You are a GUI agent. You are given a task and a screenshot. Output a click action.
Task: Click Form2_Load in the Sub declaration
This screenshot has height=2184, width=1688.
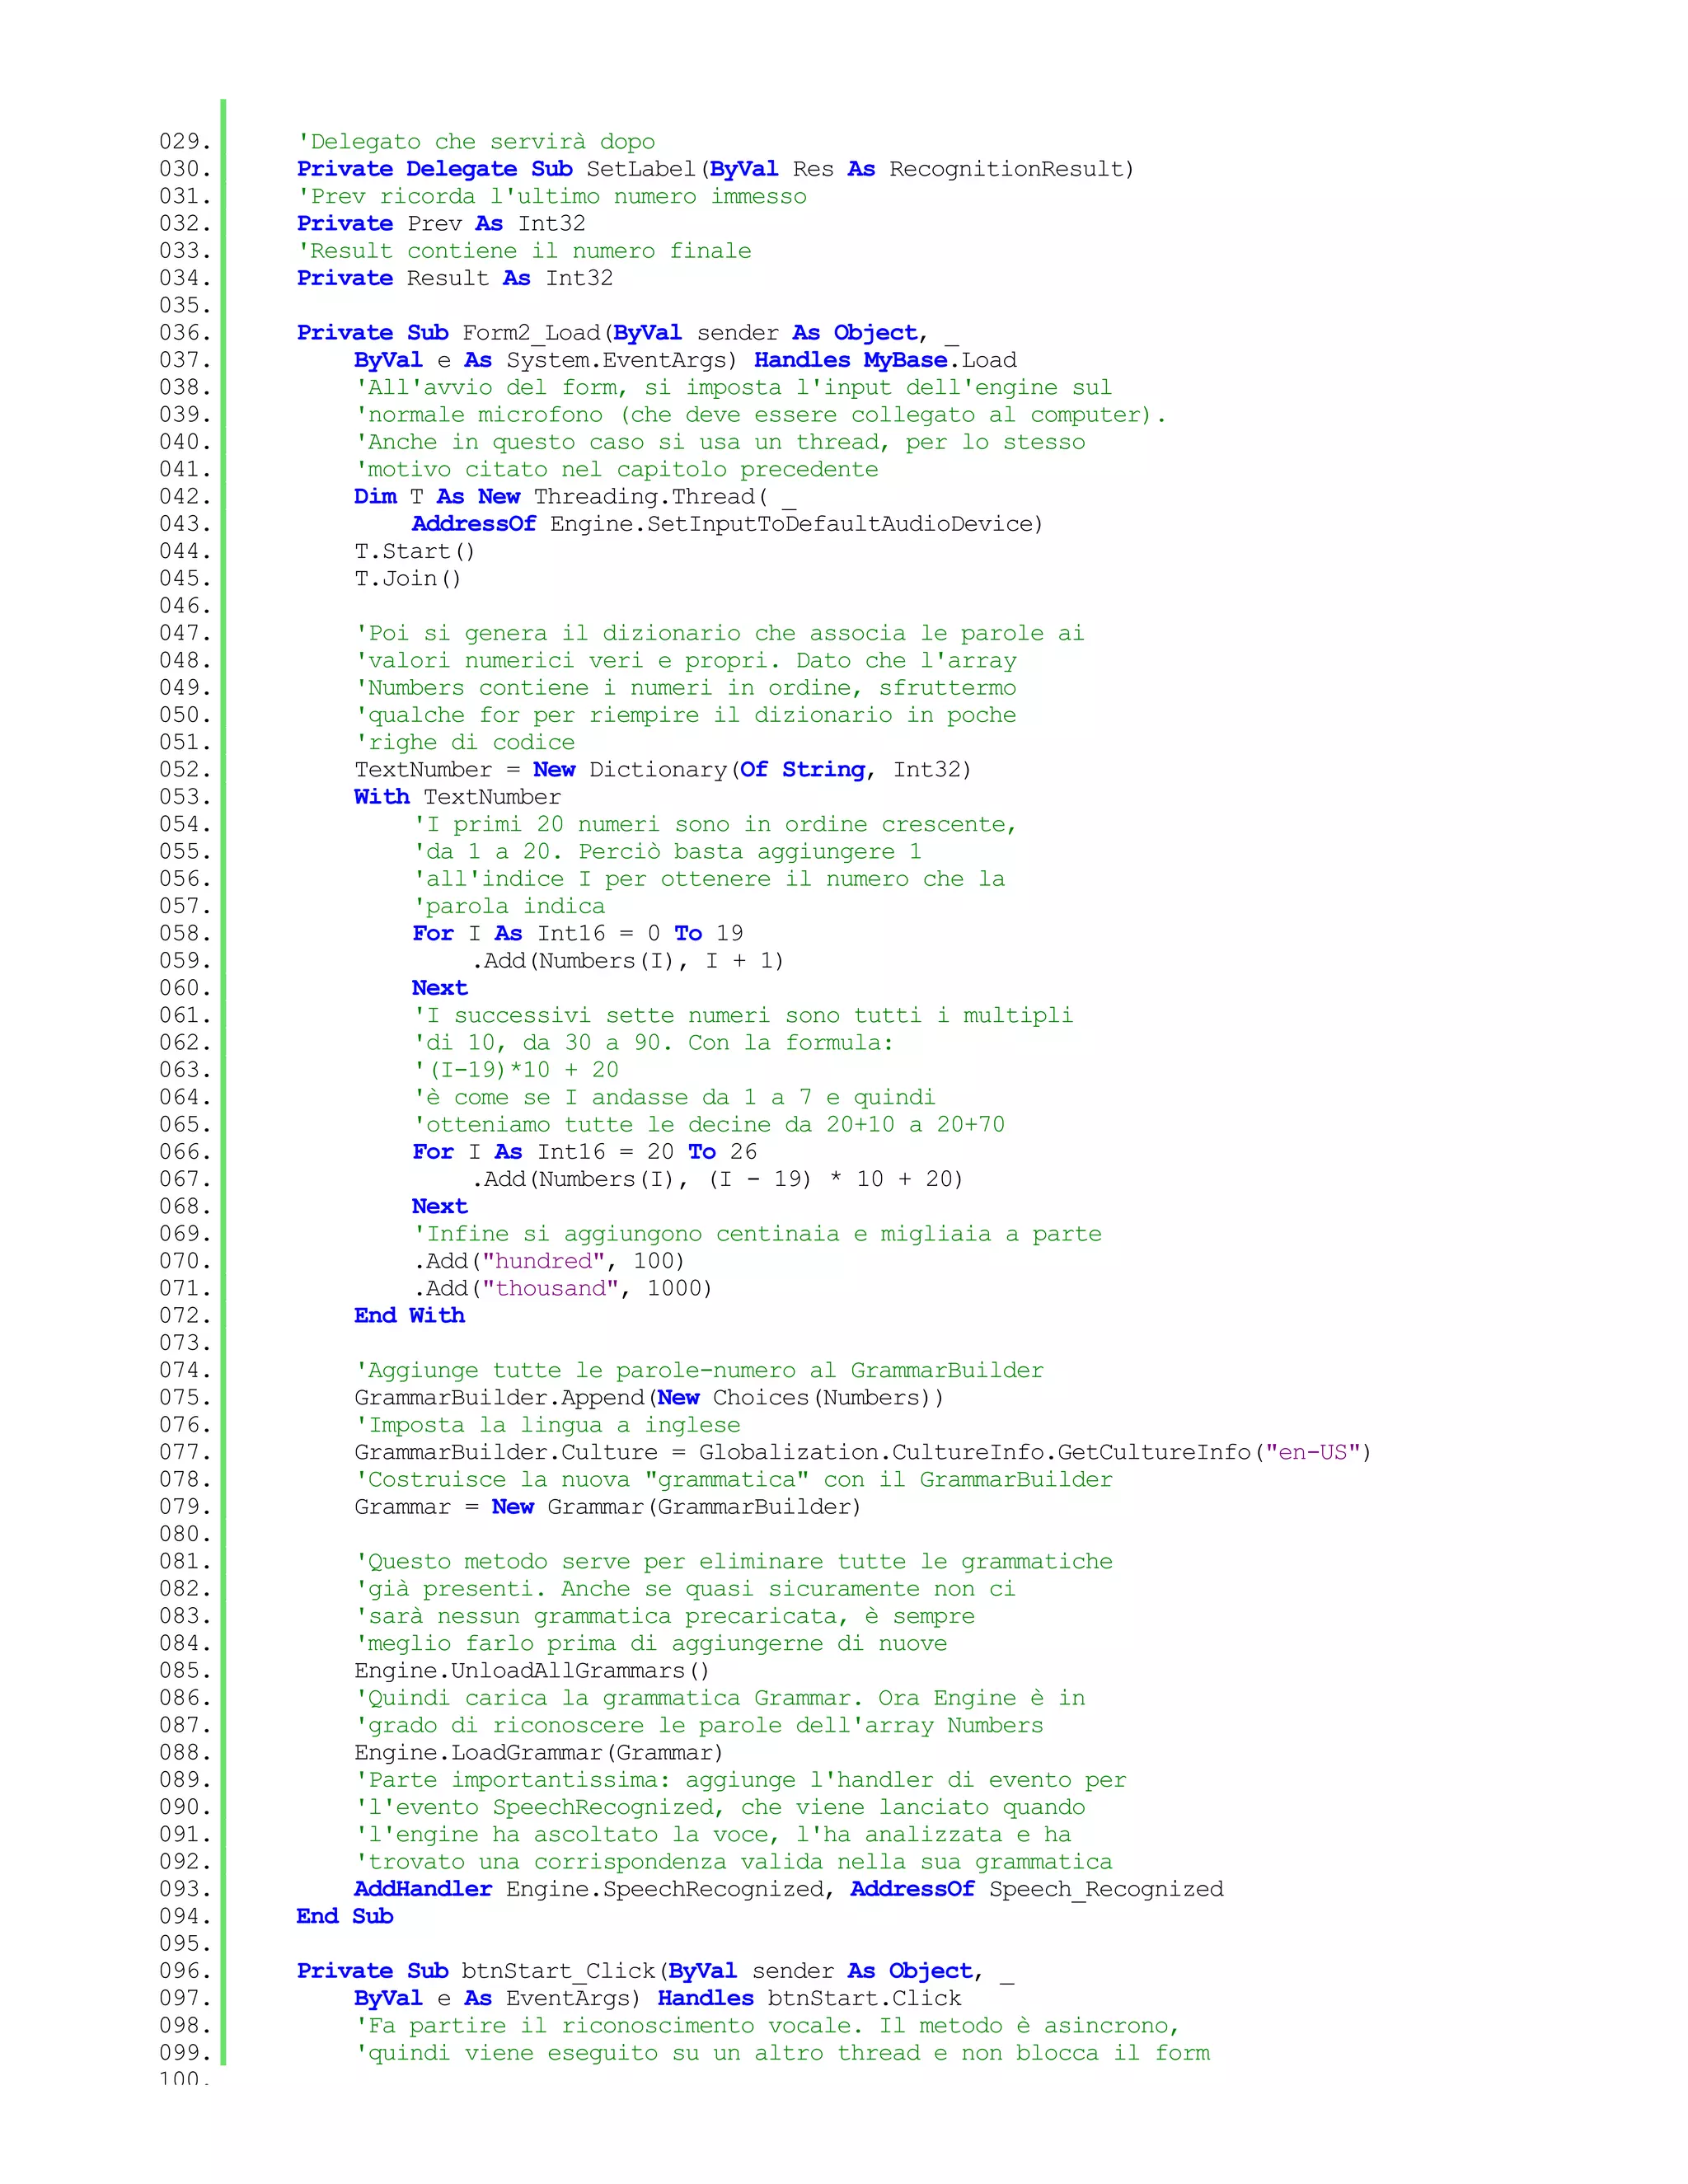[x=531, y=333]
